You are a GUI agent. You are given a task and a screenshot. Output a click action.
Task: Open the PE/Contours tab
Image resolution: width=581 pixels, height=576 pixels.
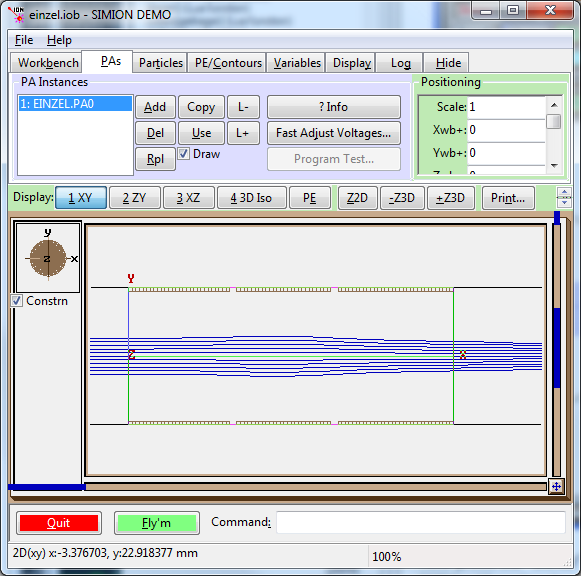(x=228, y=63)
